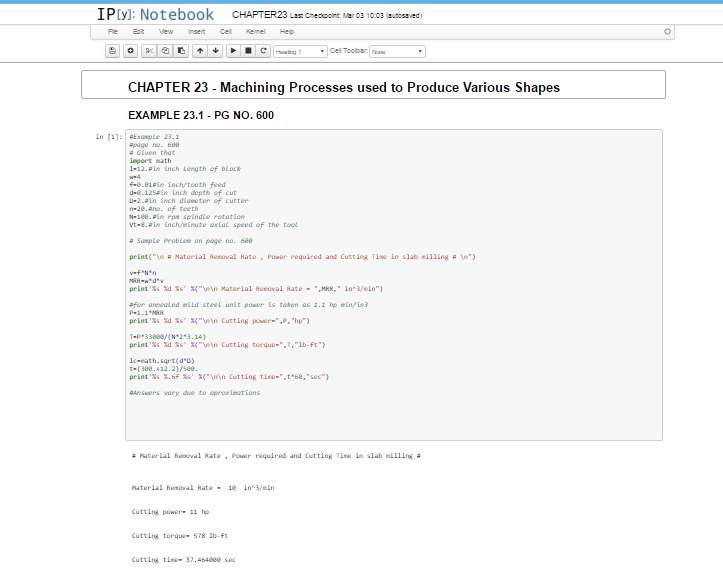Viewport: 723px width, 568px height.
Task: Interrupt the kernel with the stop button
Action: 248,50
